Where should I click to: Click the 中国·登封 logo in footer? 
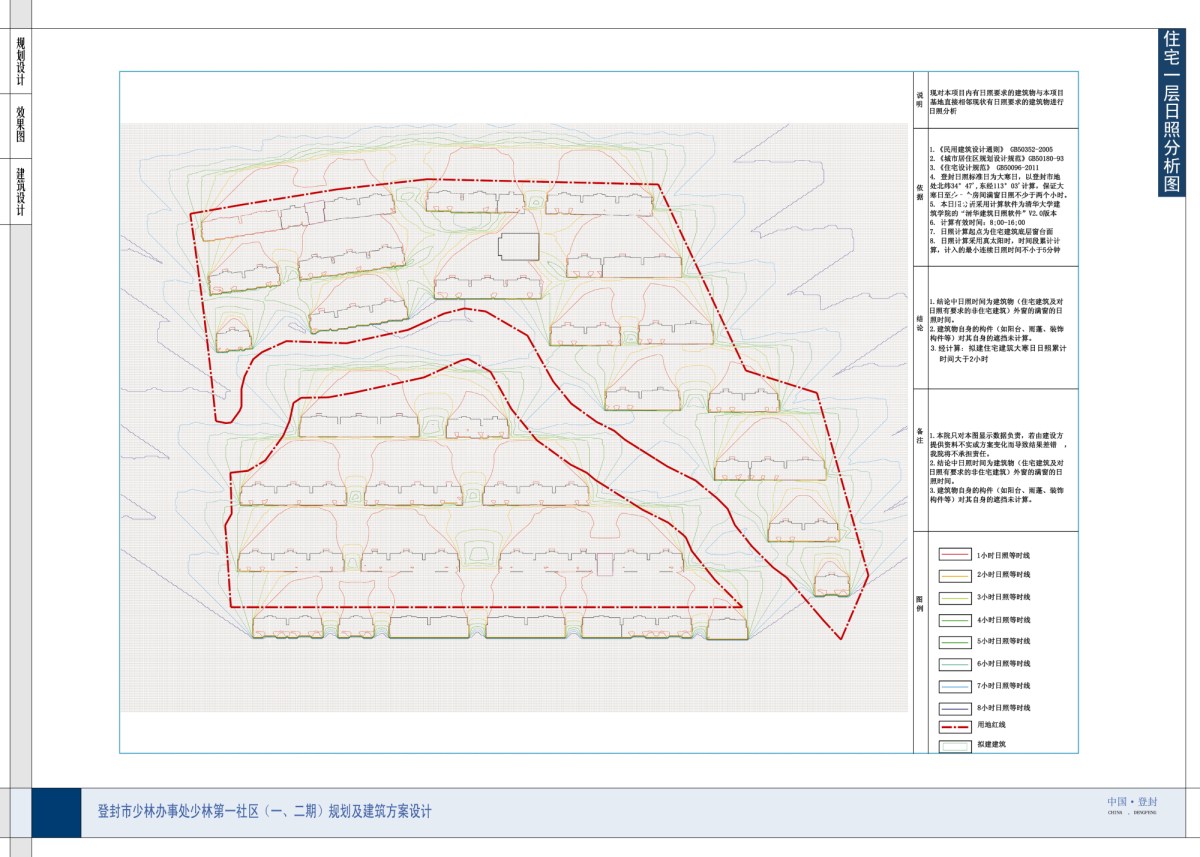coord(1131,804)
